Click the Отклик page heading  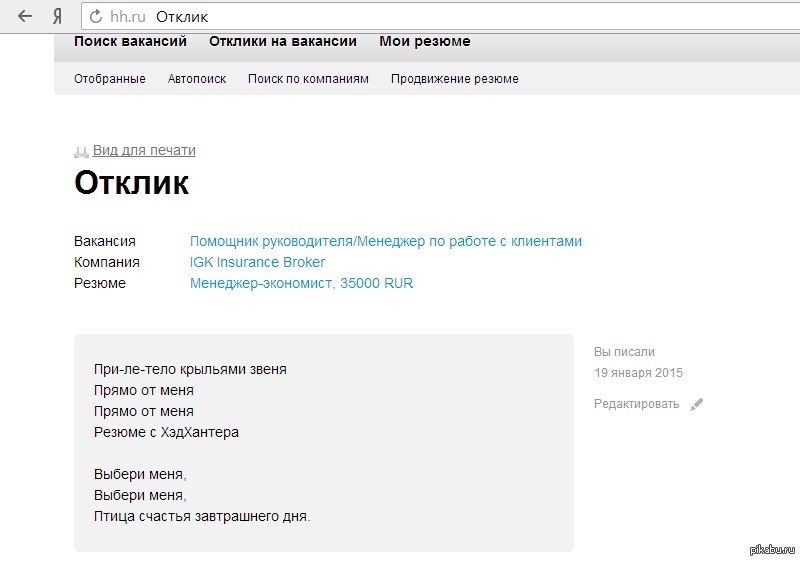click(132, 182)
